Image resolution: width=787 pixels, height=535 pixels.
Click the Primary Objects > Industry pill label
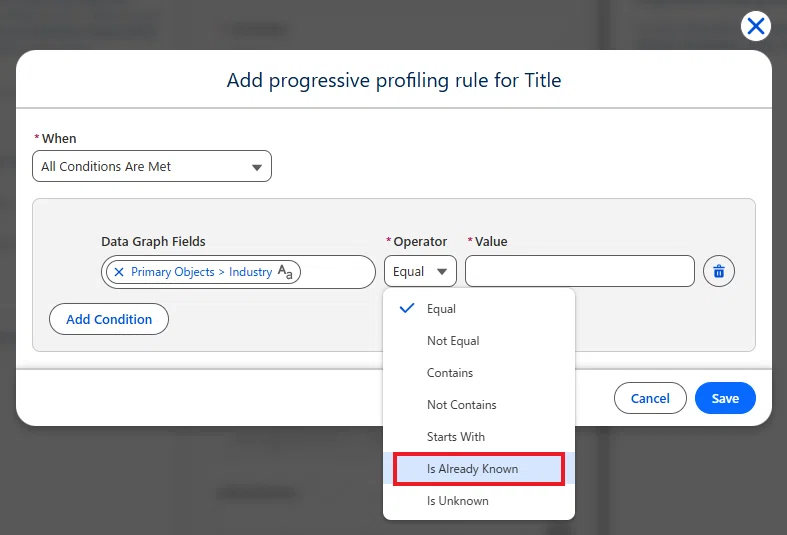click(201, 272)
